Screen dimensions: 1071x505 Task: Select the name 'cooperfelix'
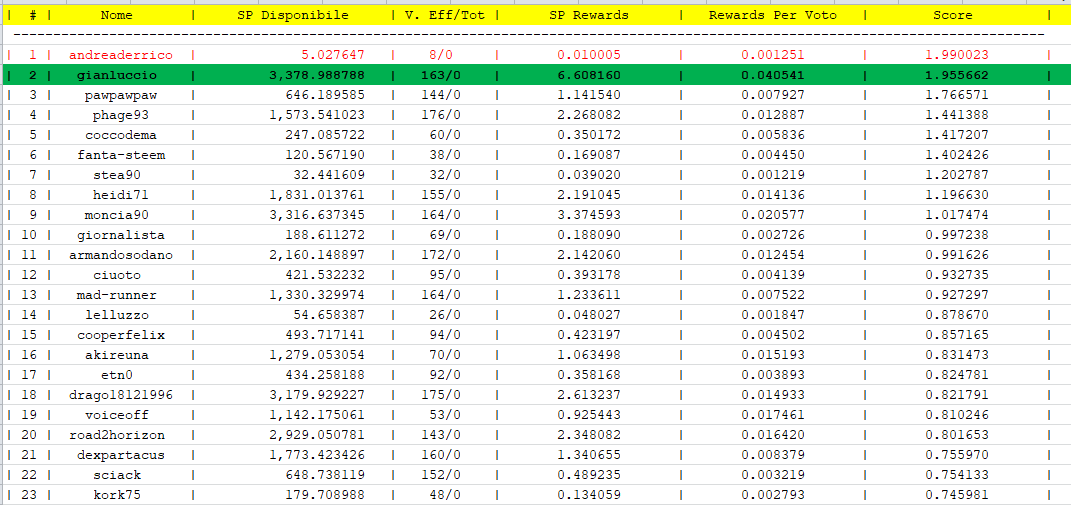pyautogui.click(x=121, y=336)
